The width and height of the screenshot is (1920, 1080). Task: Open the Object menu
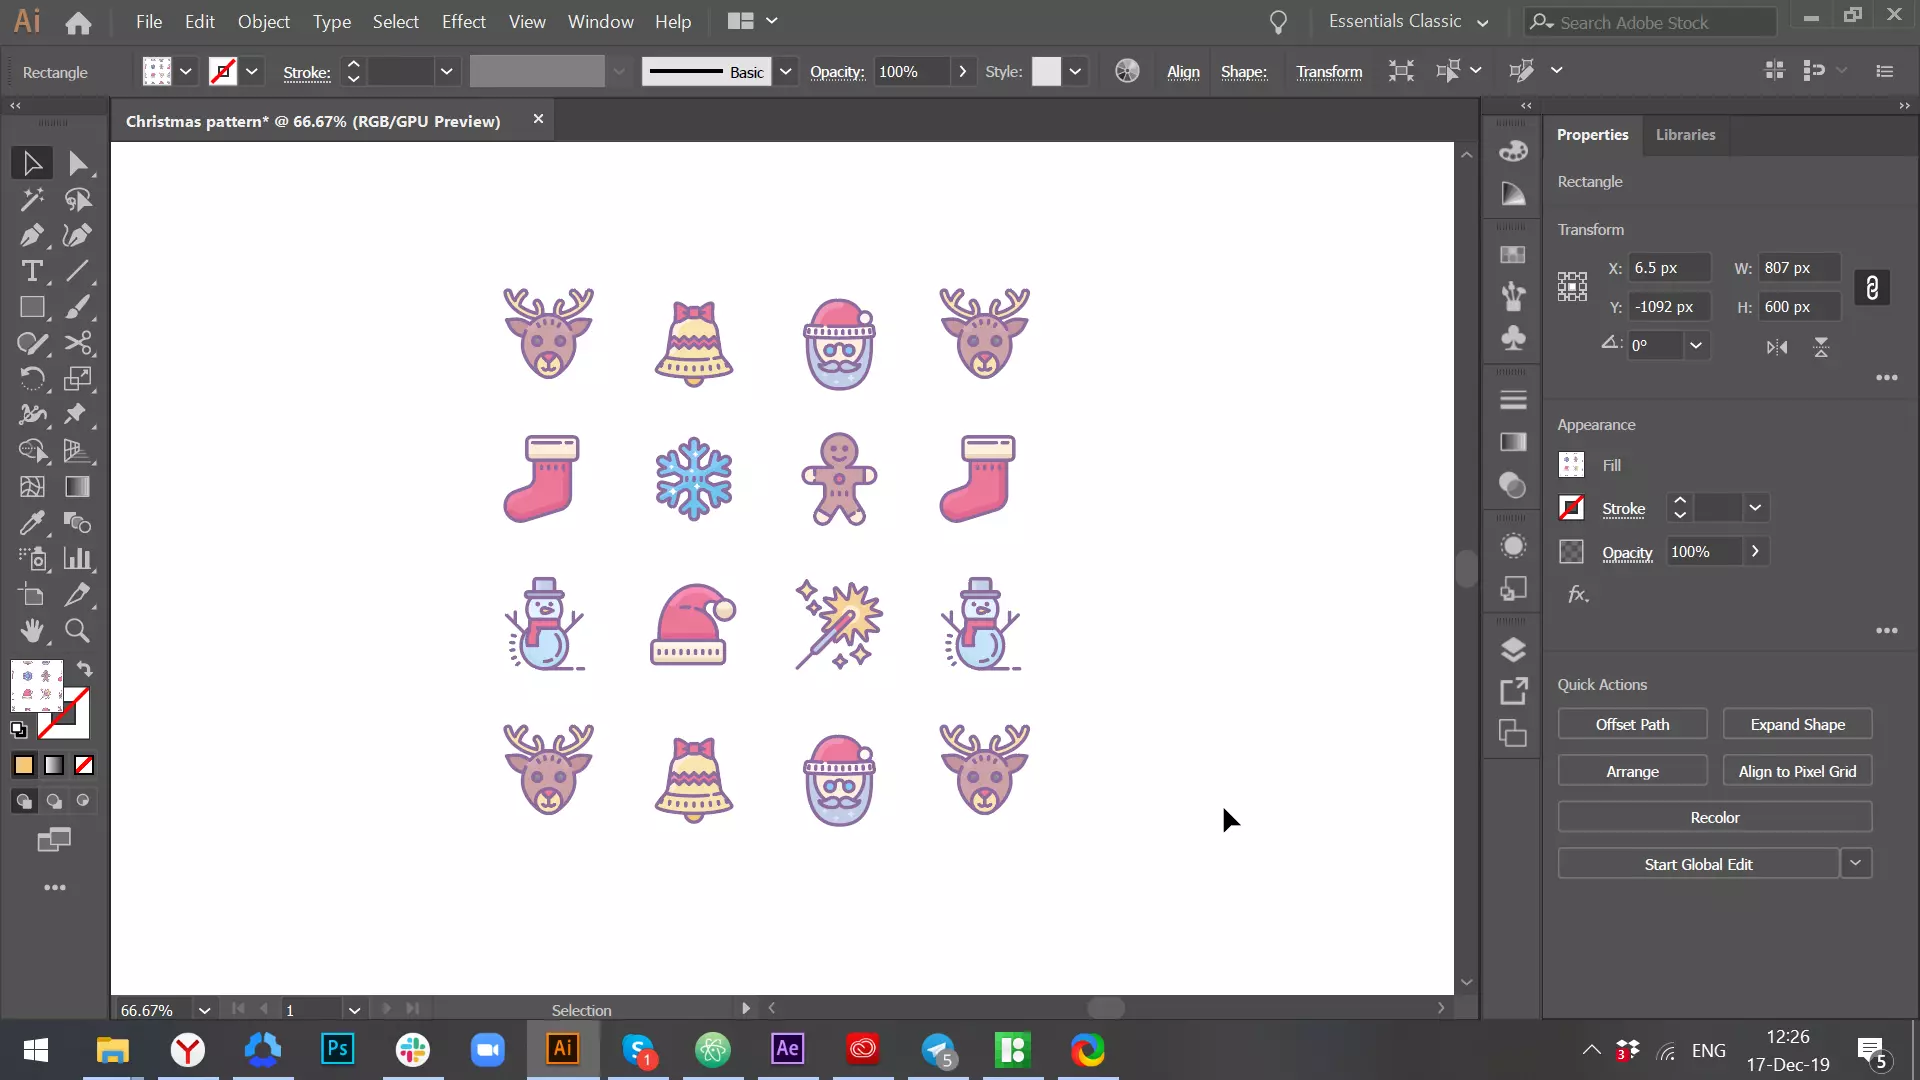[x=263, y=21]
